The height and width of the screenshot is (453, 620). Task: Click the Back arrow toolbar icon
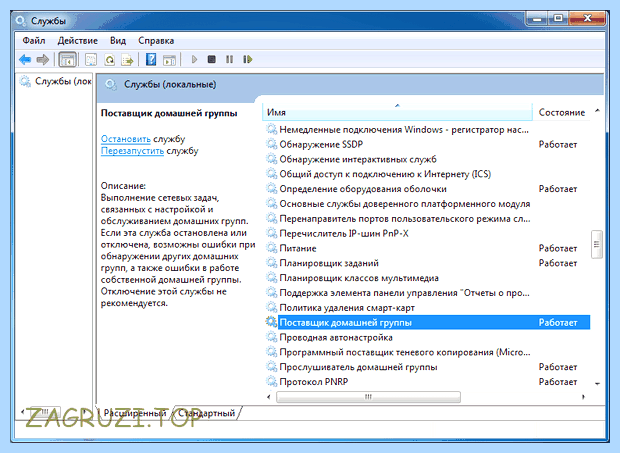pos(25,60)
